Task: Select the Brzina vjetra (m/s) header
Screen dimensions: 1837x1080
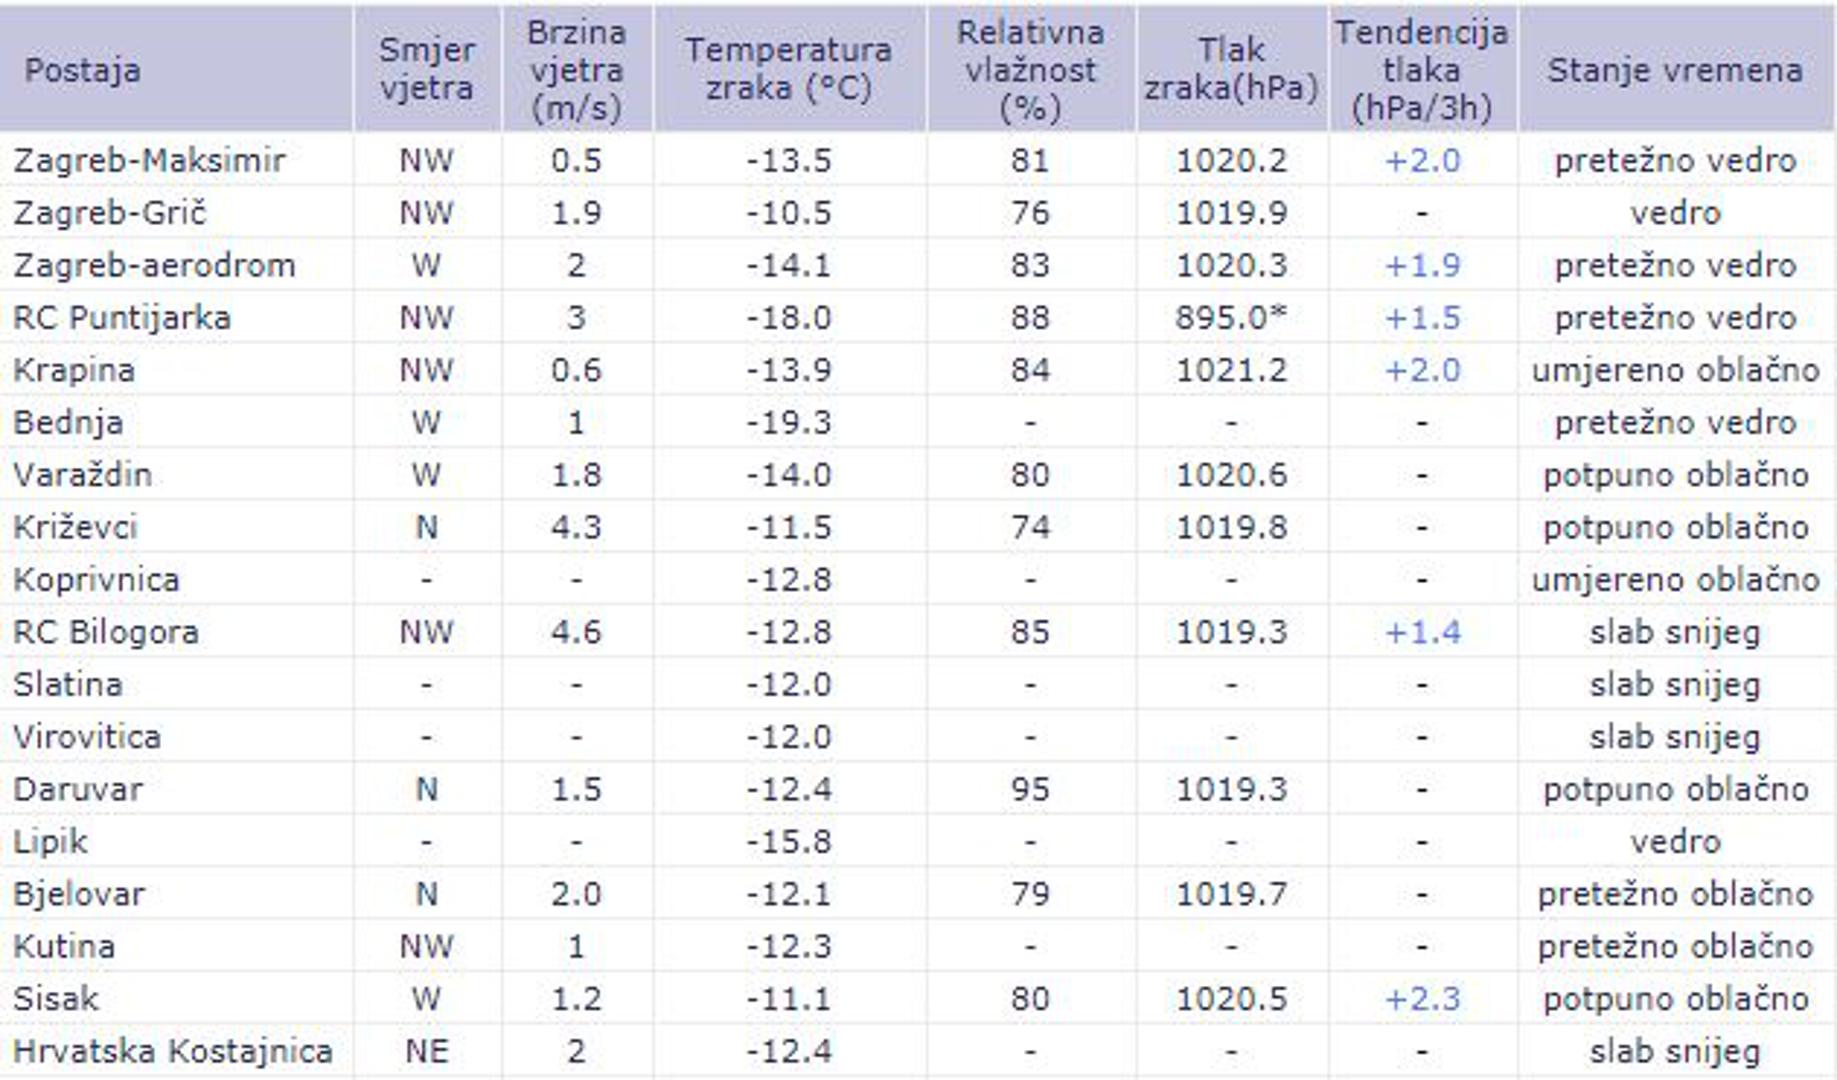Action: [x=576, y=70]
